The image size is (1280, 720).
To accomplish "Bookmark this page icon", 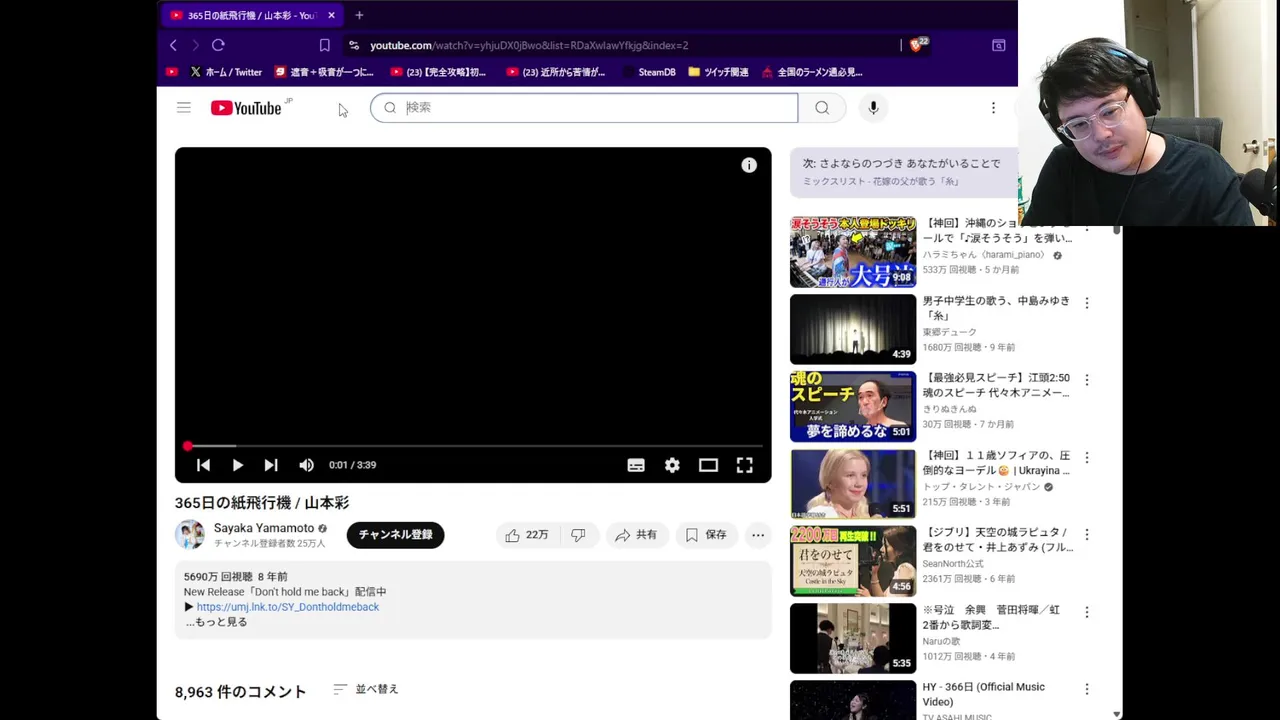I will click(x=325, y=45).
